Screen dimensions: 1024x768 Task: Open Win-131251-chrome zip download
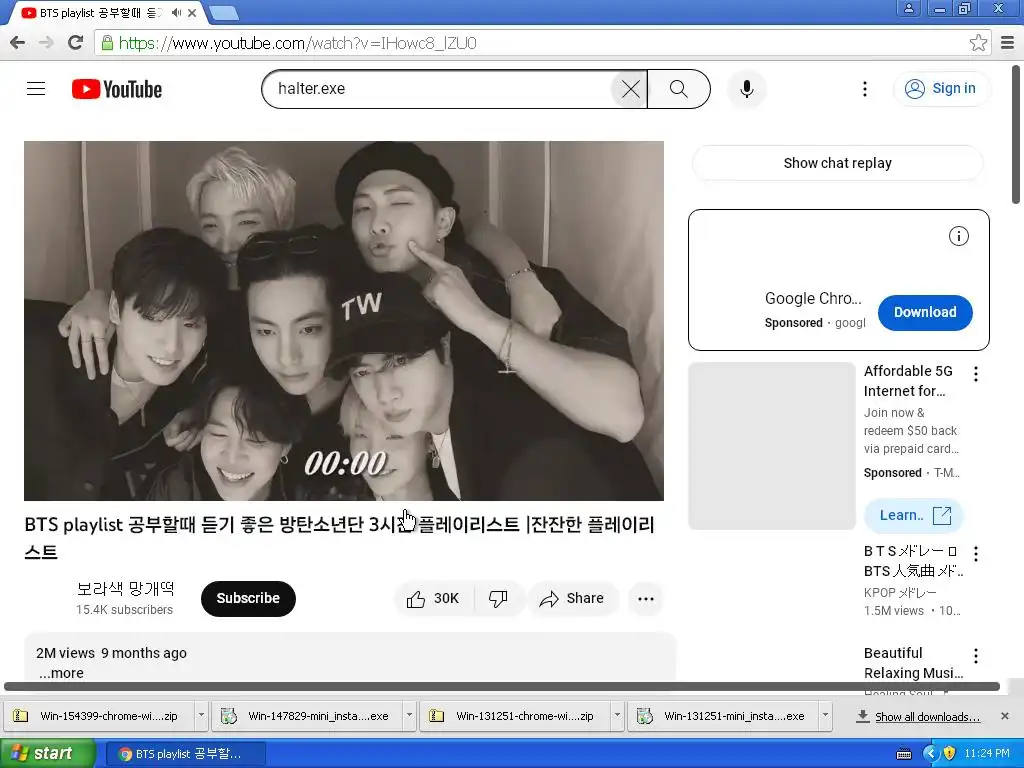[x=515, y=716]
